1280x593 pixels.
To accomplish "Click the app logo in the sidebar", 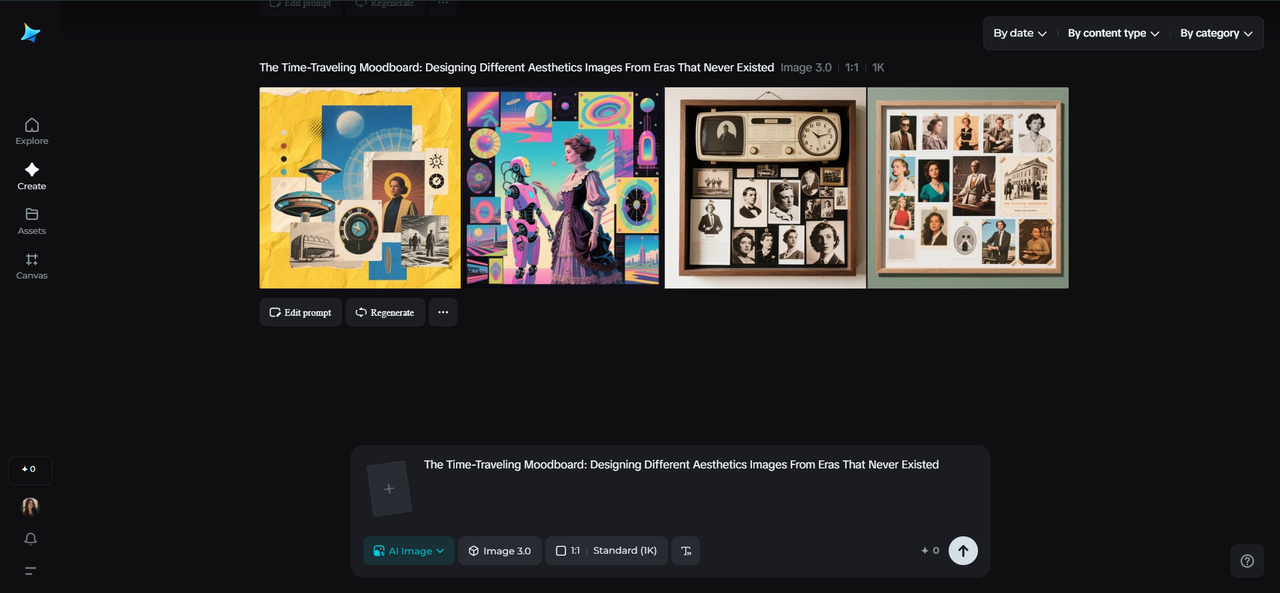I will pos(31,33).
